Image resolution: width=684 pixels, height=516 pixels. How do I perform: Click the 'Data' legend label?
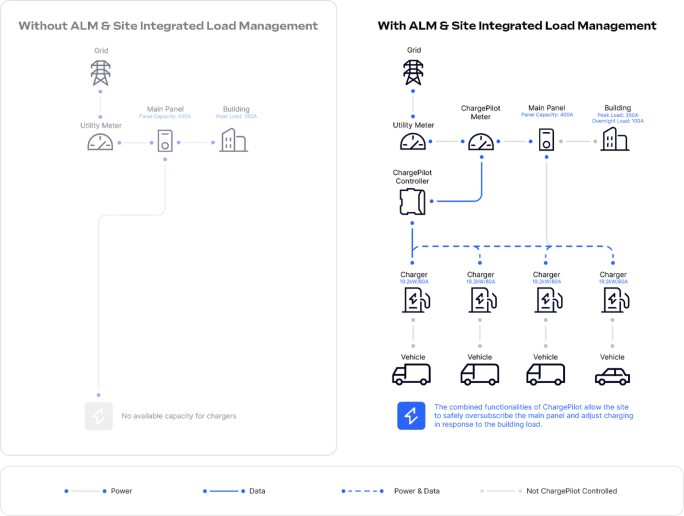pyautogui.click(x=257, y=491)
